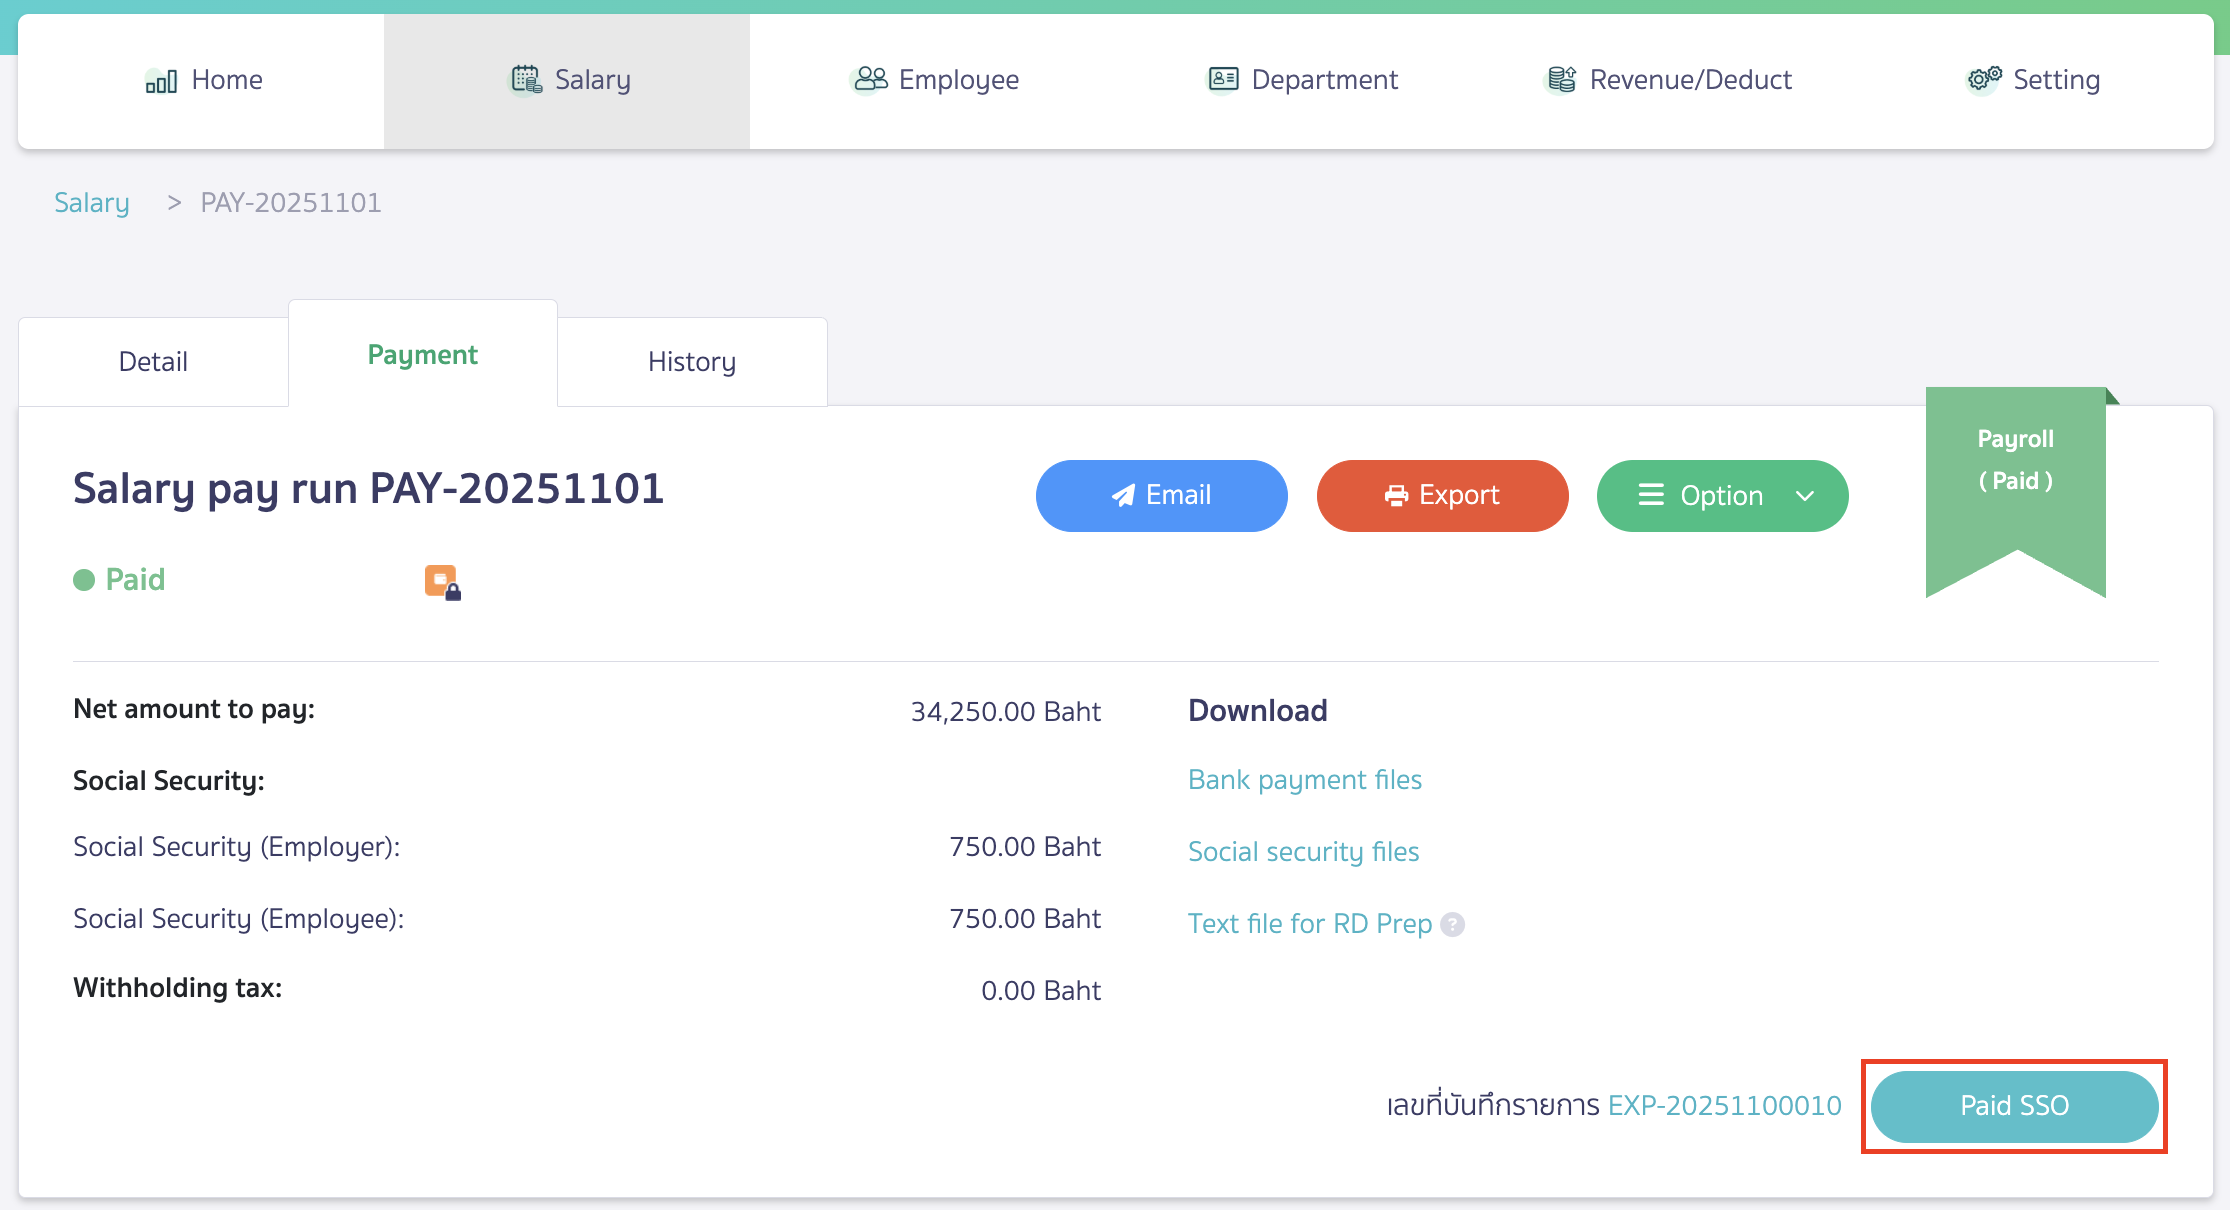Click the locked document icon beside Paid status
The height and width of the screenshot is (1210, 2230).
coord(443,581)
